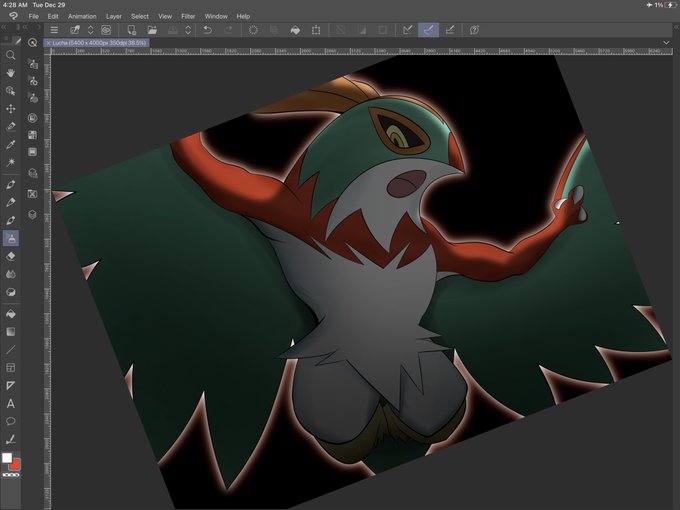Close the Lucha canvas tab
680x510 pixels.
click(x=48, y=43)
